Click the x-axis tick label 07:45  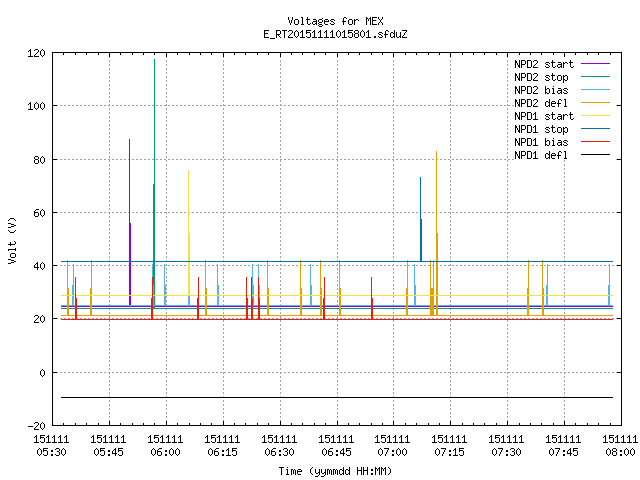coord(563,452)
